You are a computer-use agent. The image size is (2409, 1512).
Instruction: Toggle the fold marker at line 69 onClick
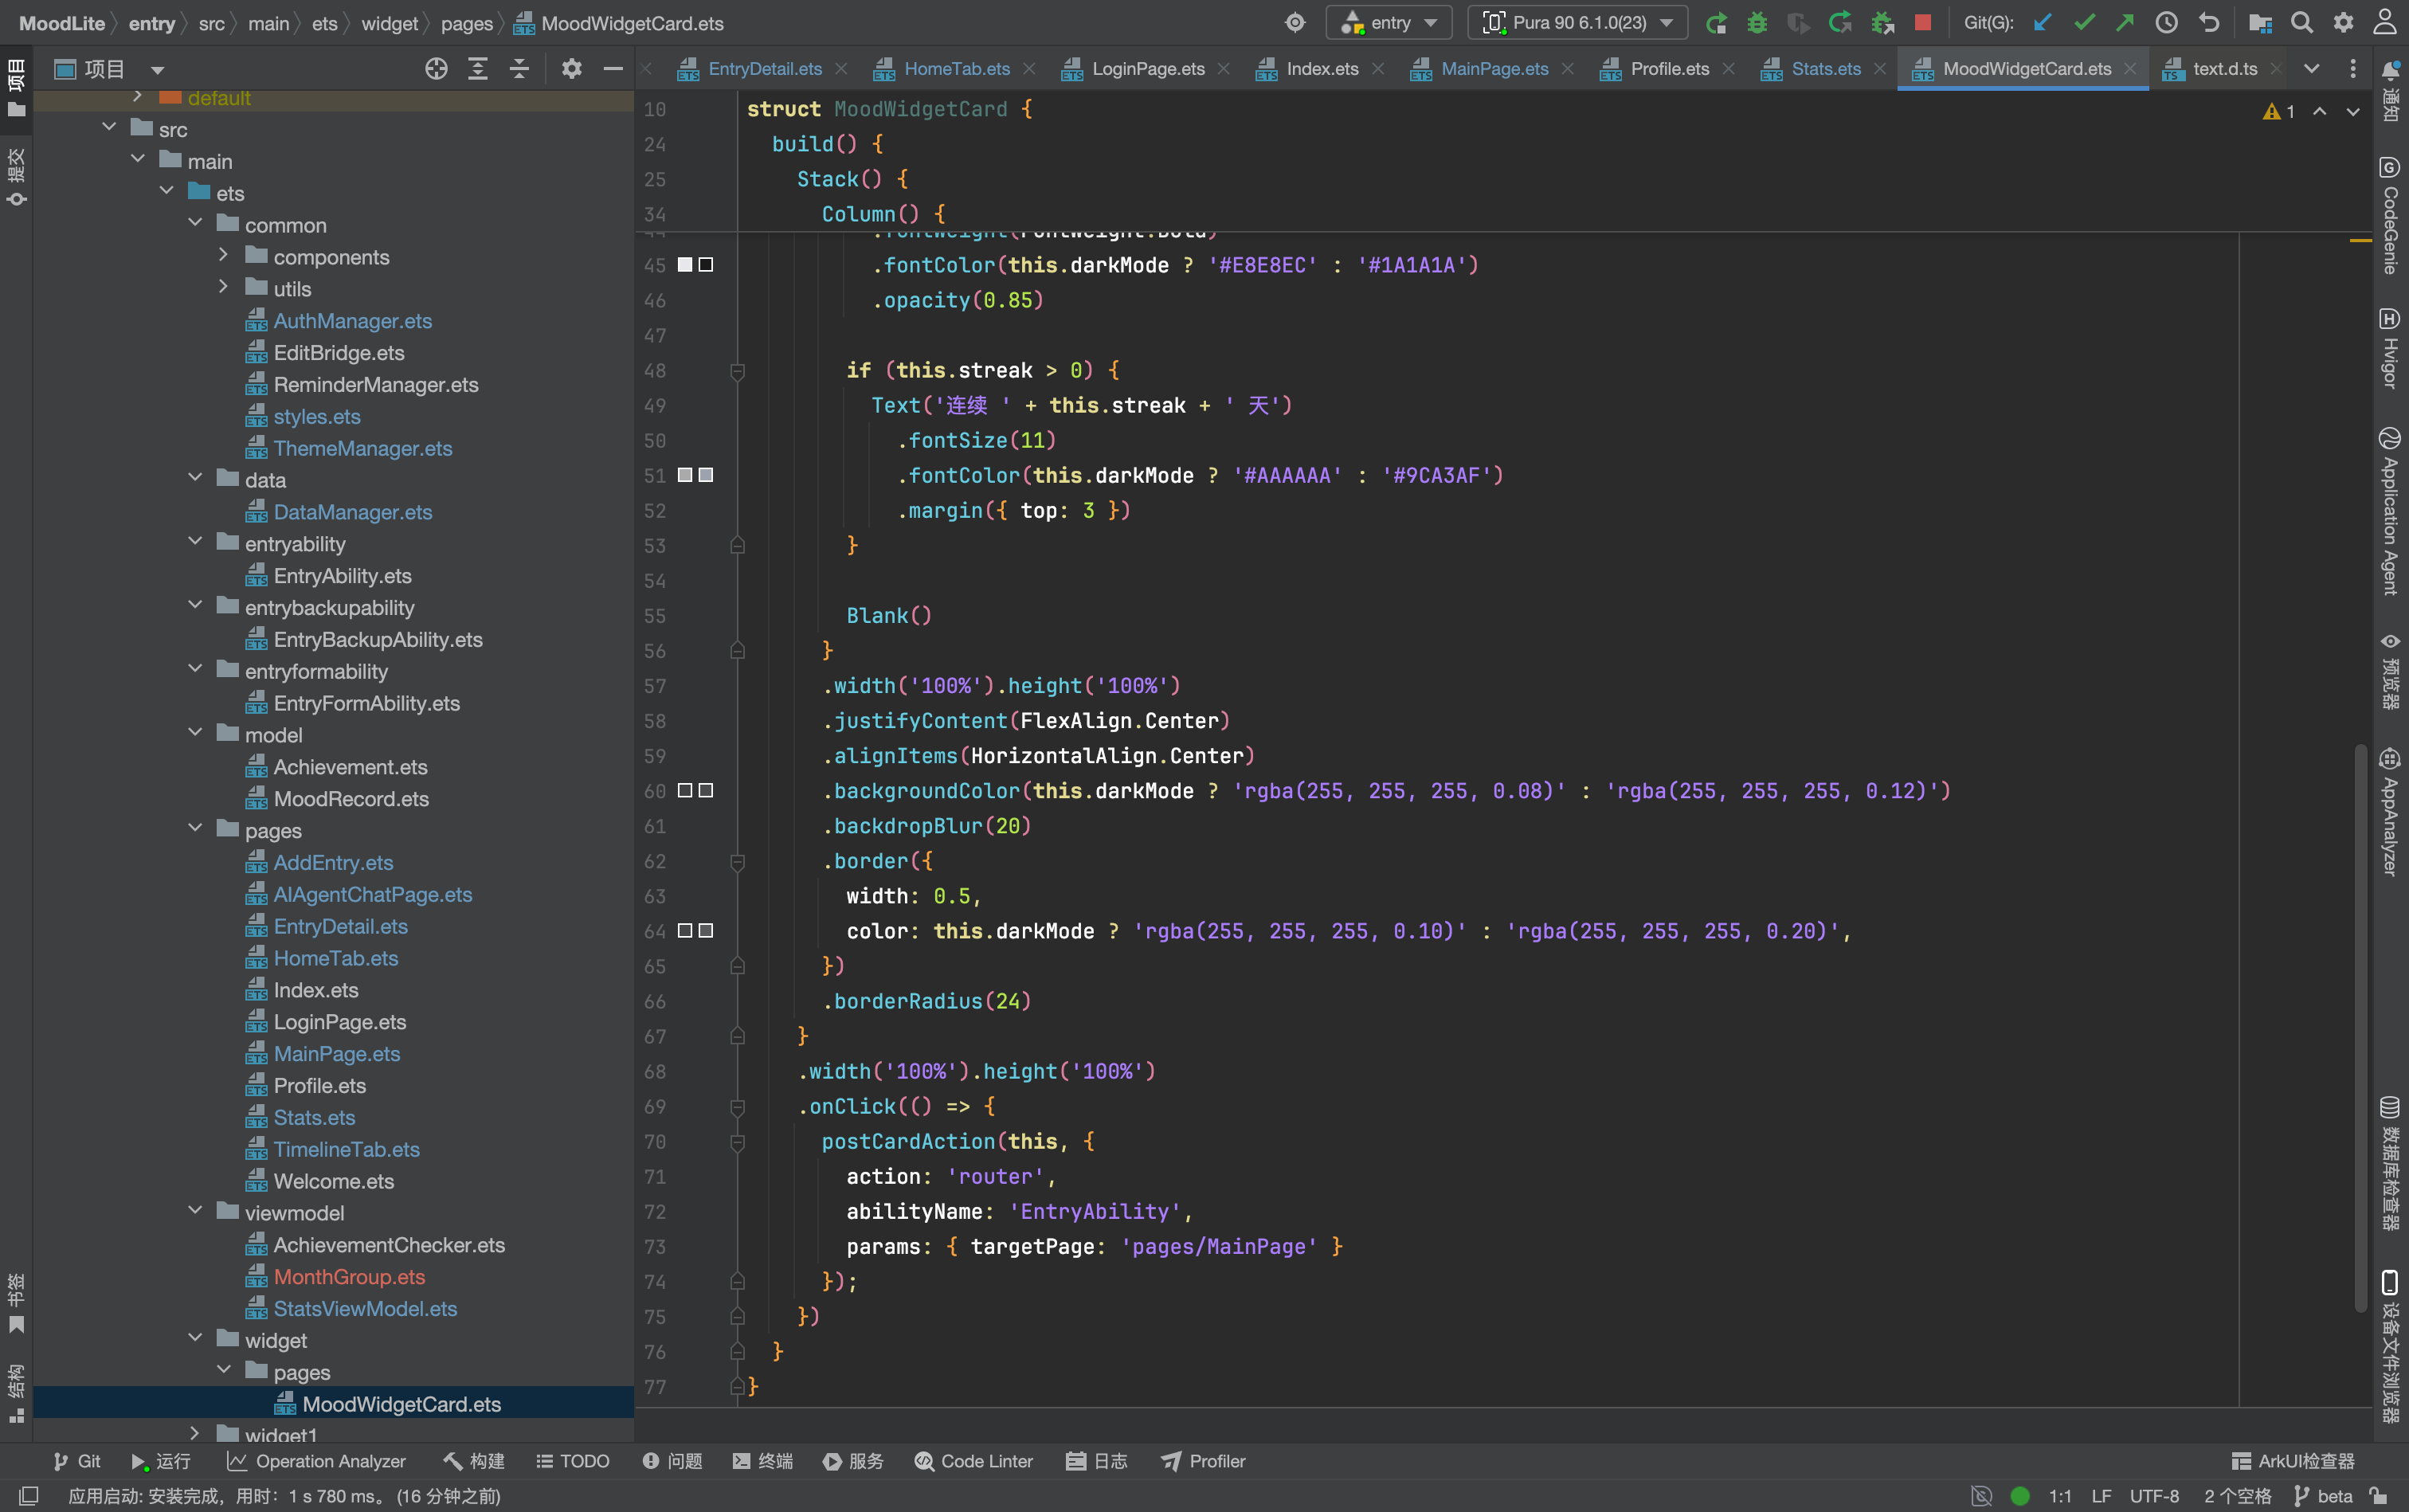tap(737, 1107)
